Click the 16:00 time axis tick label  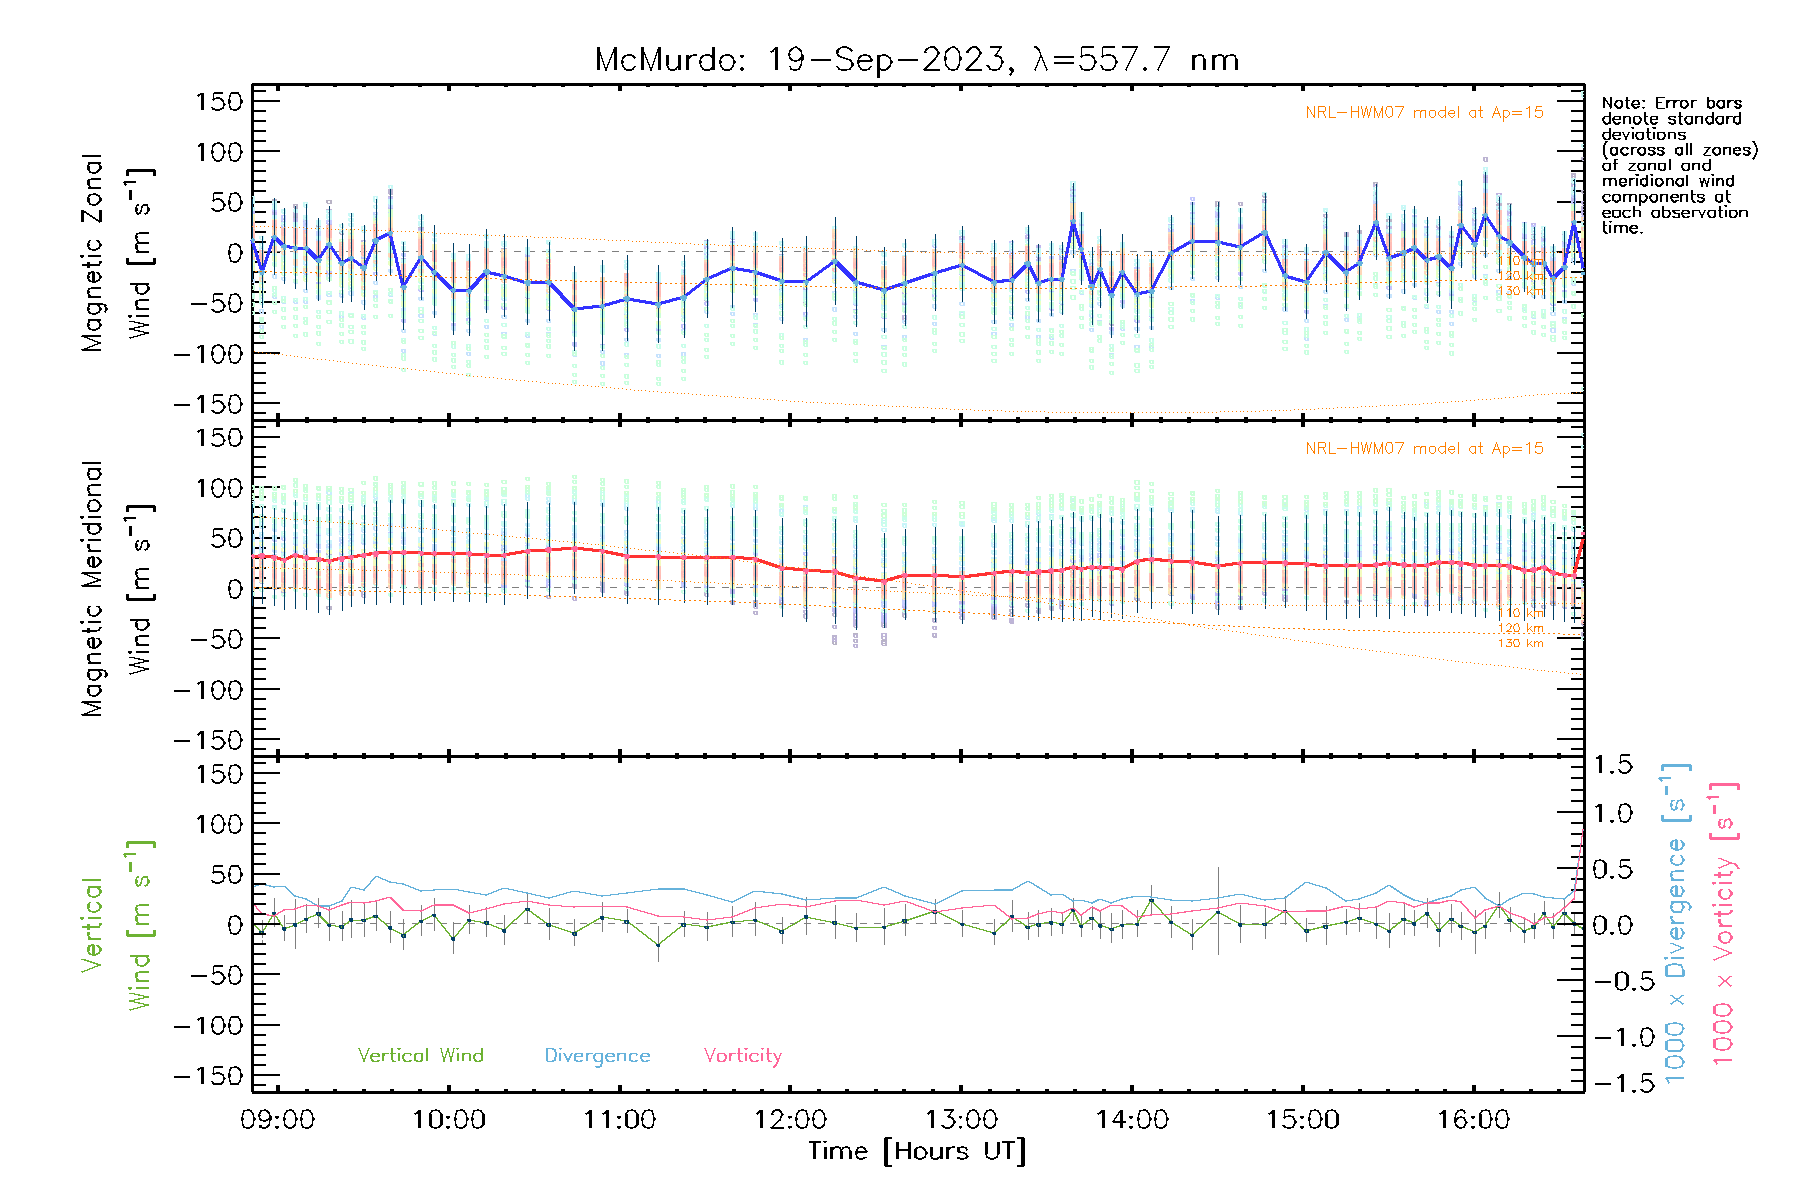point(1473,1120)
